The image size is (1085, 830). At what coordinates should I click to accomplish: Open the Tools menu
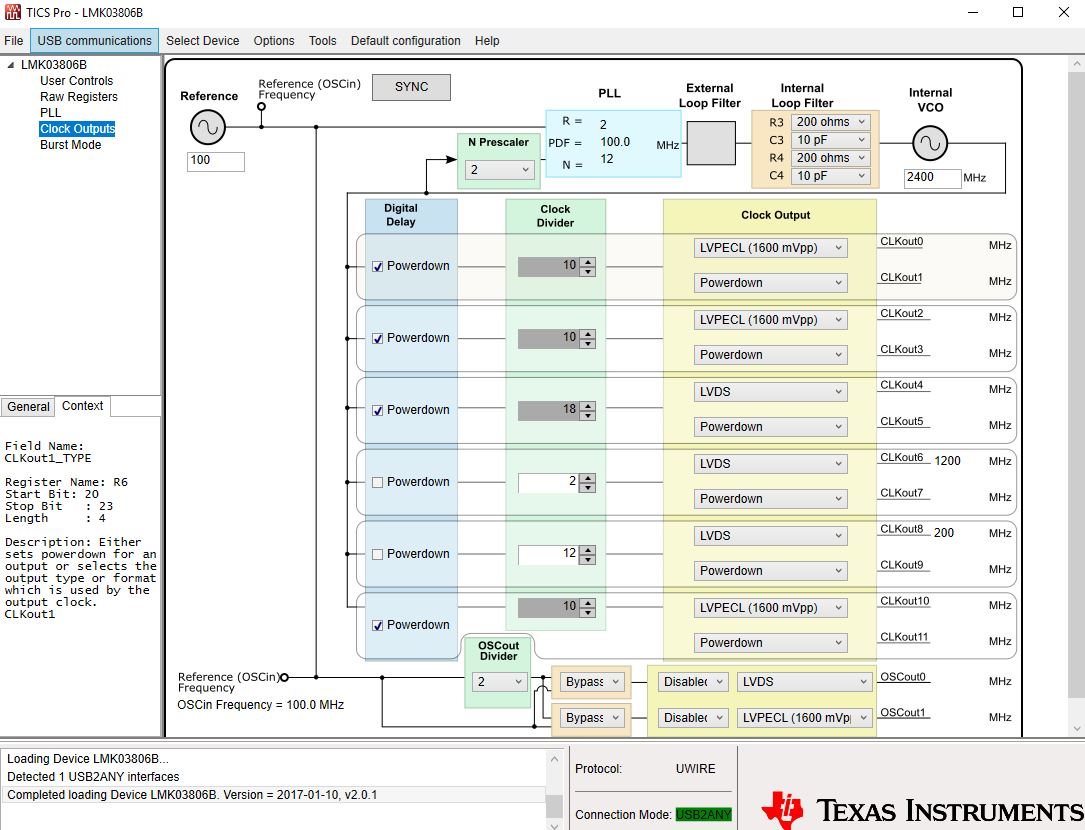point(322,41)
